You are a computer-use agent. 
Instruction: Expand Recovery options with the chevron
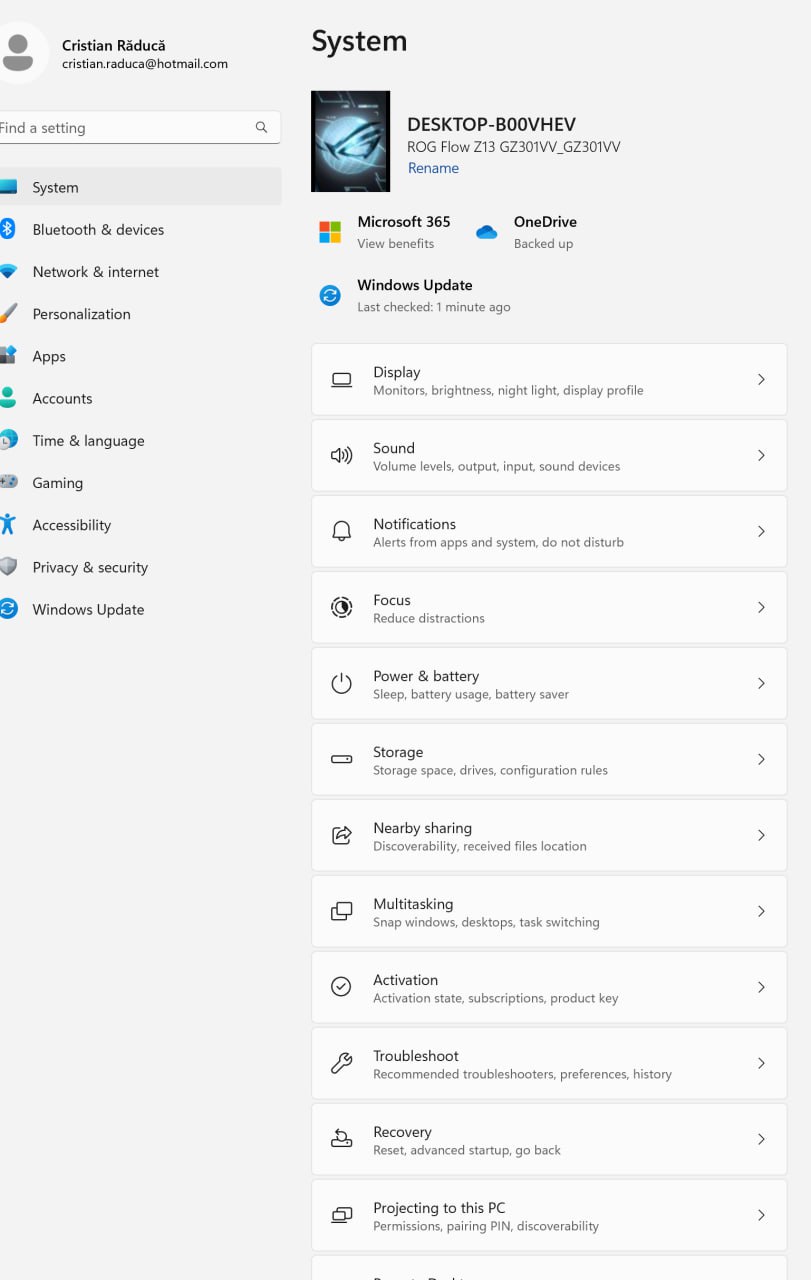[761, 1140]
